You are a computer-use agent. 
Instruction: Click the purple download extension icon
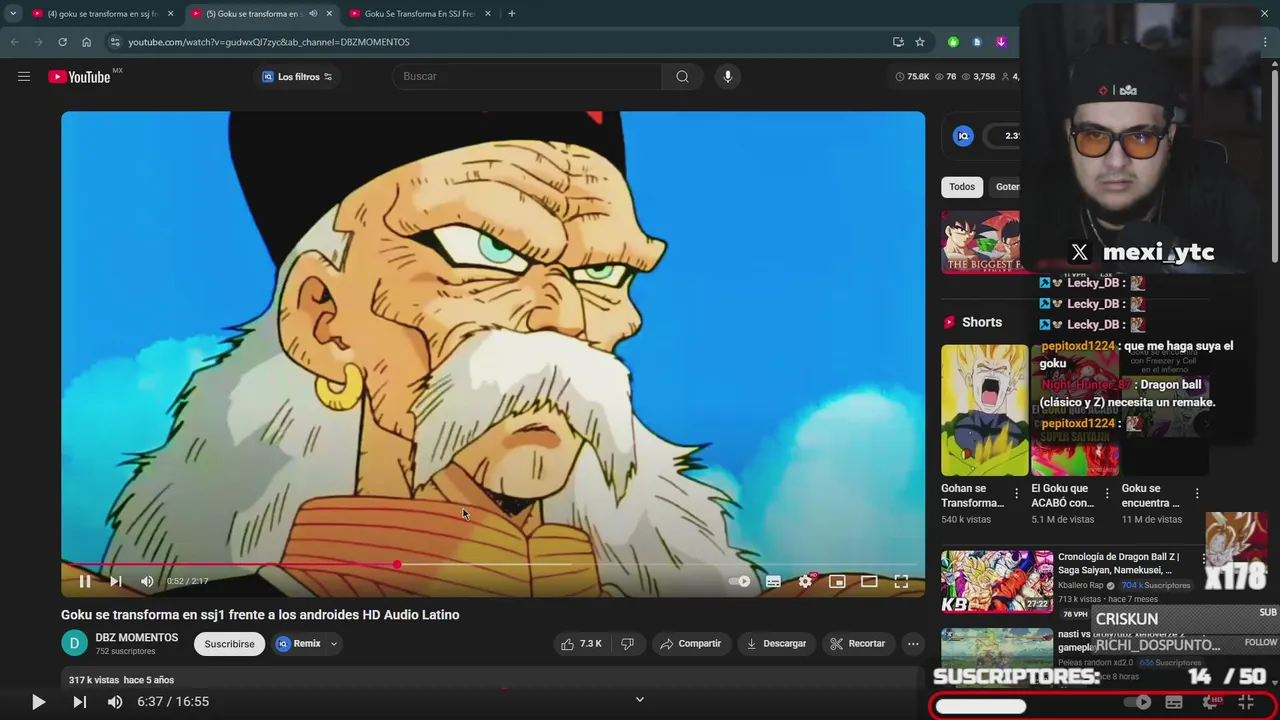pos(1001,42)
